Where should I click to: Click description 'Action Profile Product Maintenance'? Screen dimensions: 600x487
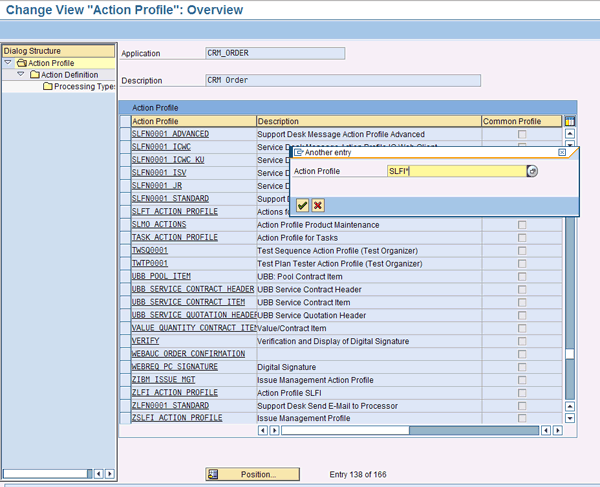pyautogui.click(x=318, y=225)
